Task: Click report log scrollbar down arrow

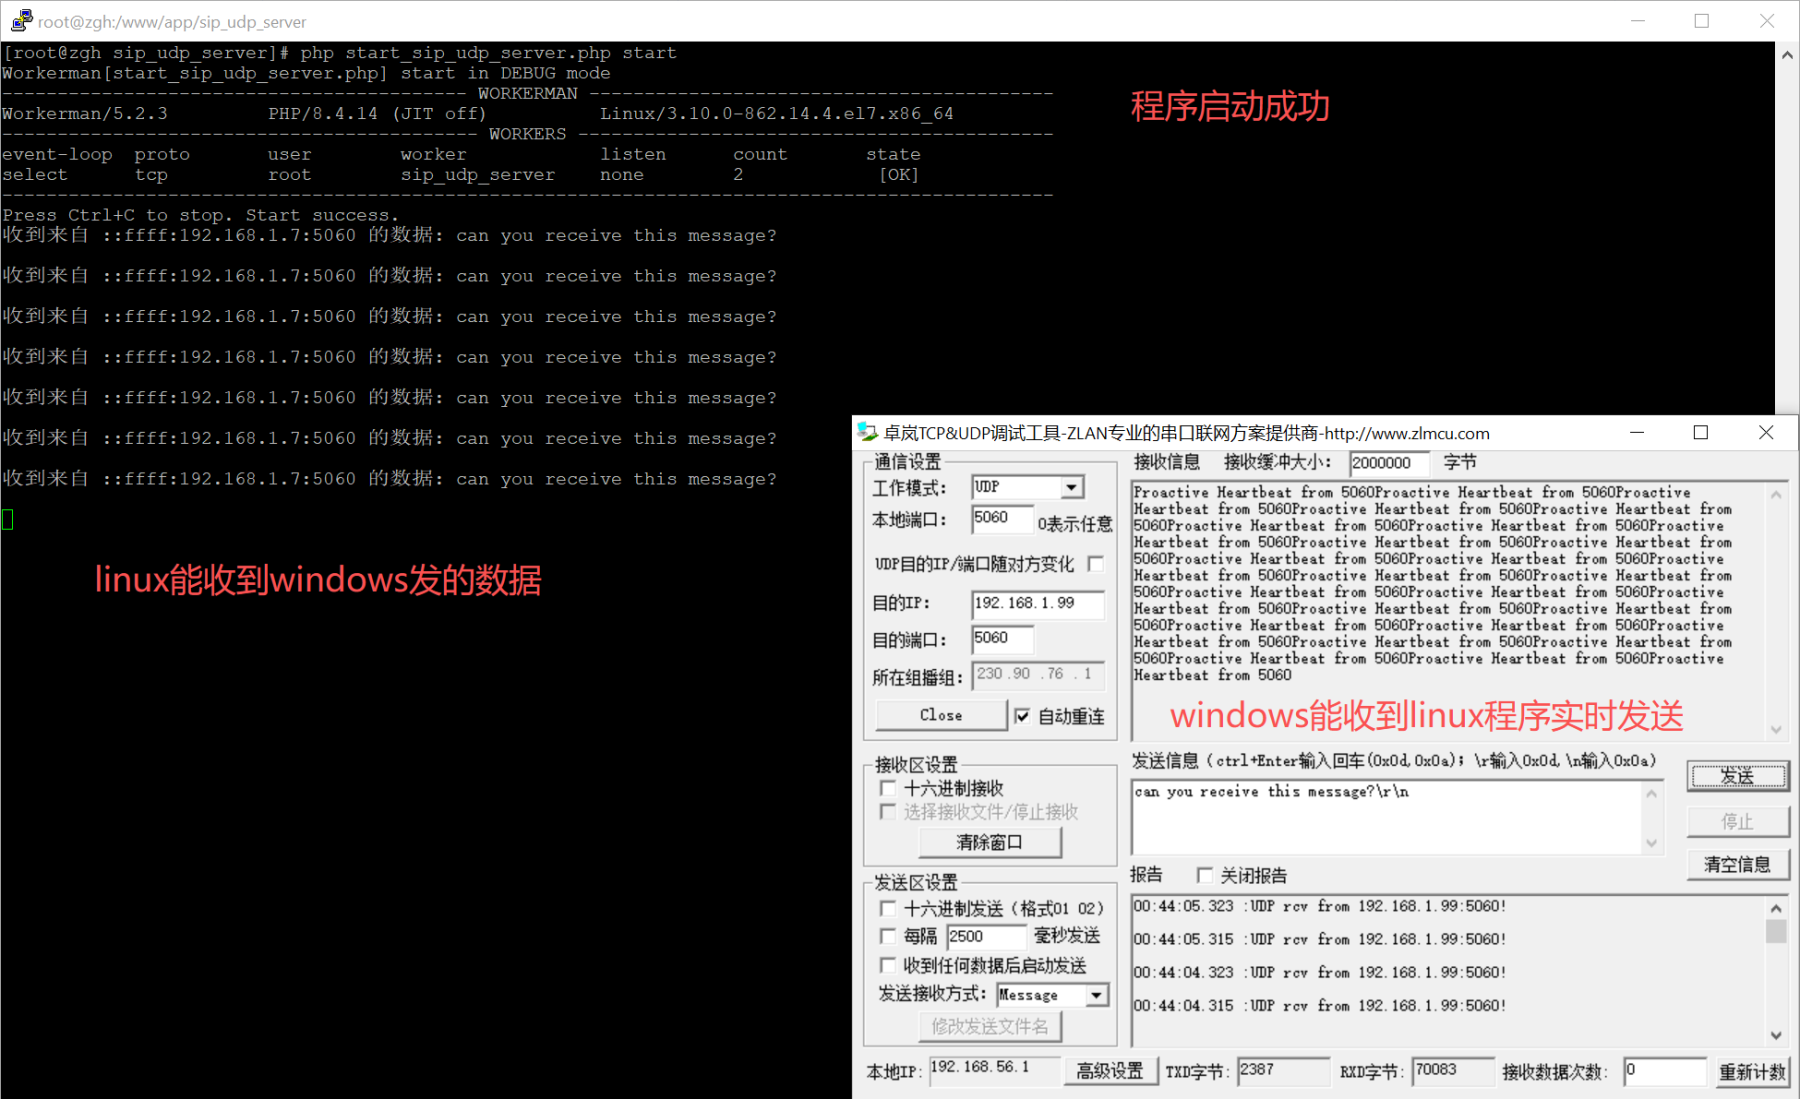Action: (x=1776, y=1035)
